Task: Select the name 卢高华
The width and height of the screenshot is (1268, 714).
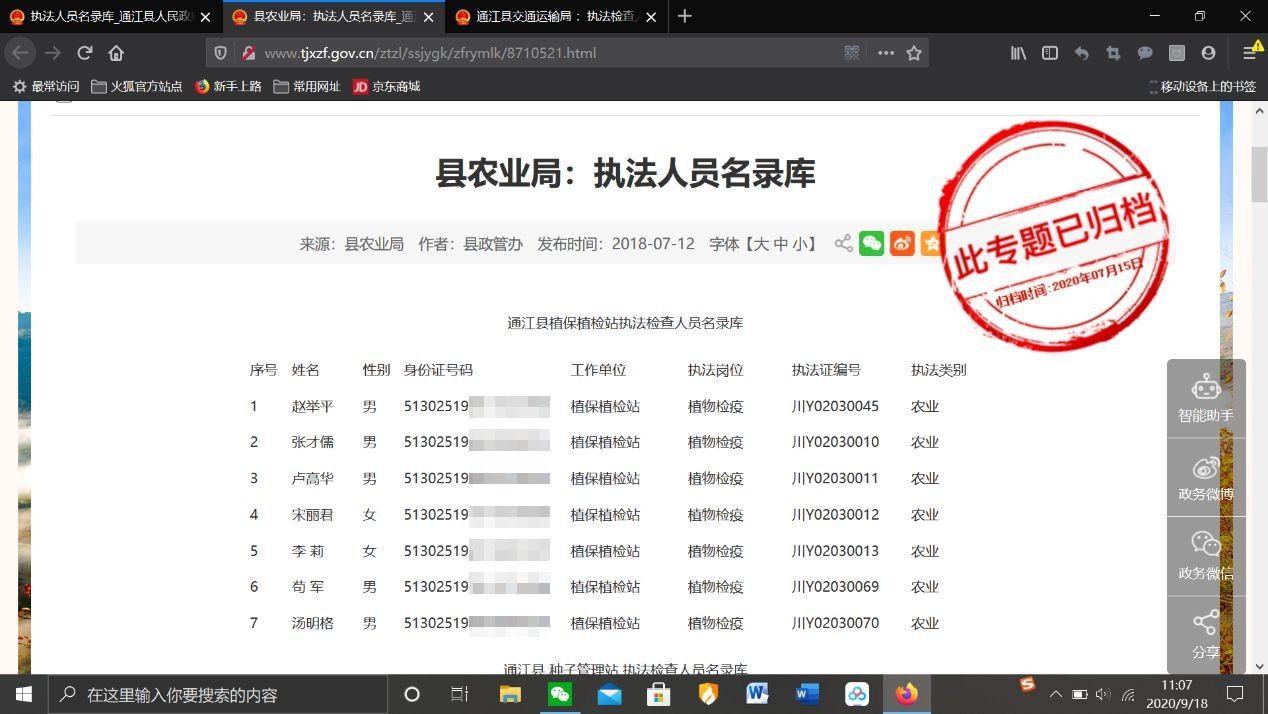Action: [312, 478]
